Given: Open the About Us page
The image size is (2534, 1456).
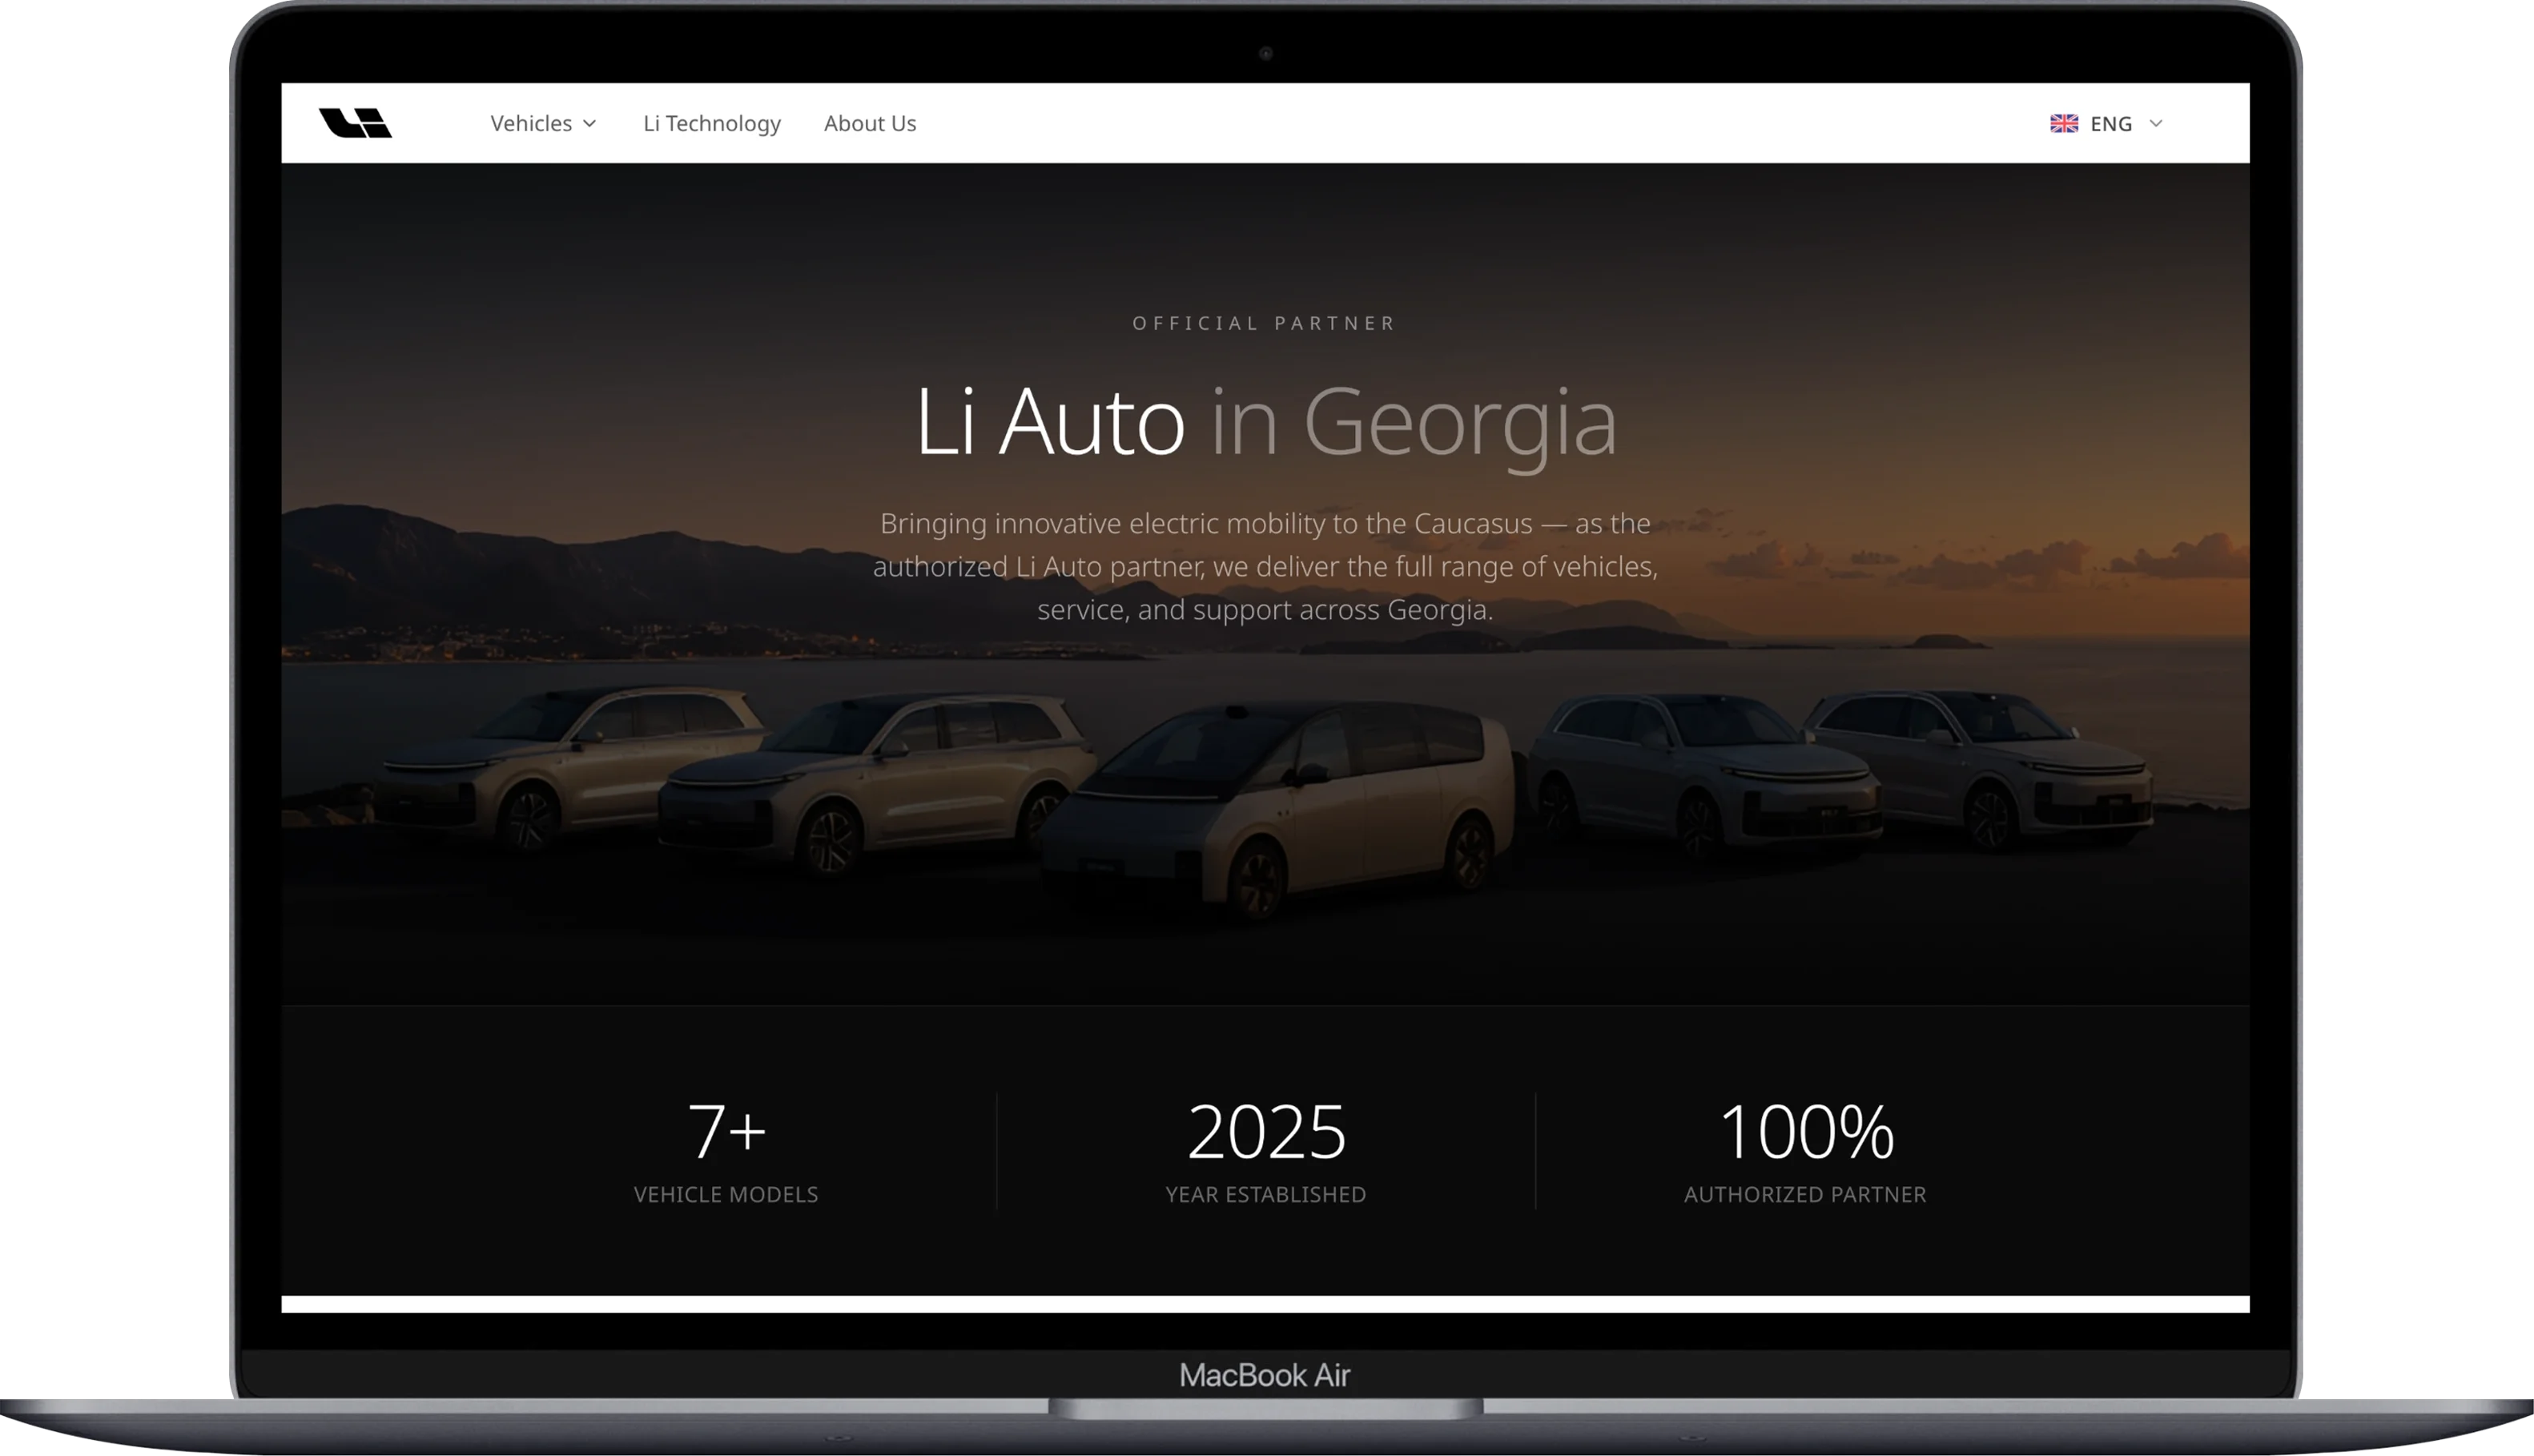Looking at the screenshot, I should [870, 123].
